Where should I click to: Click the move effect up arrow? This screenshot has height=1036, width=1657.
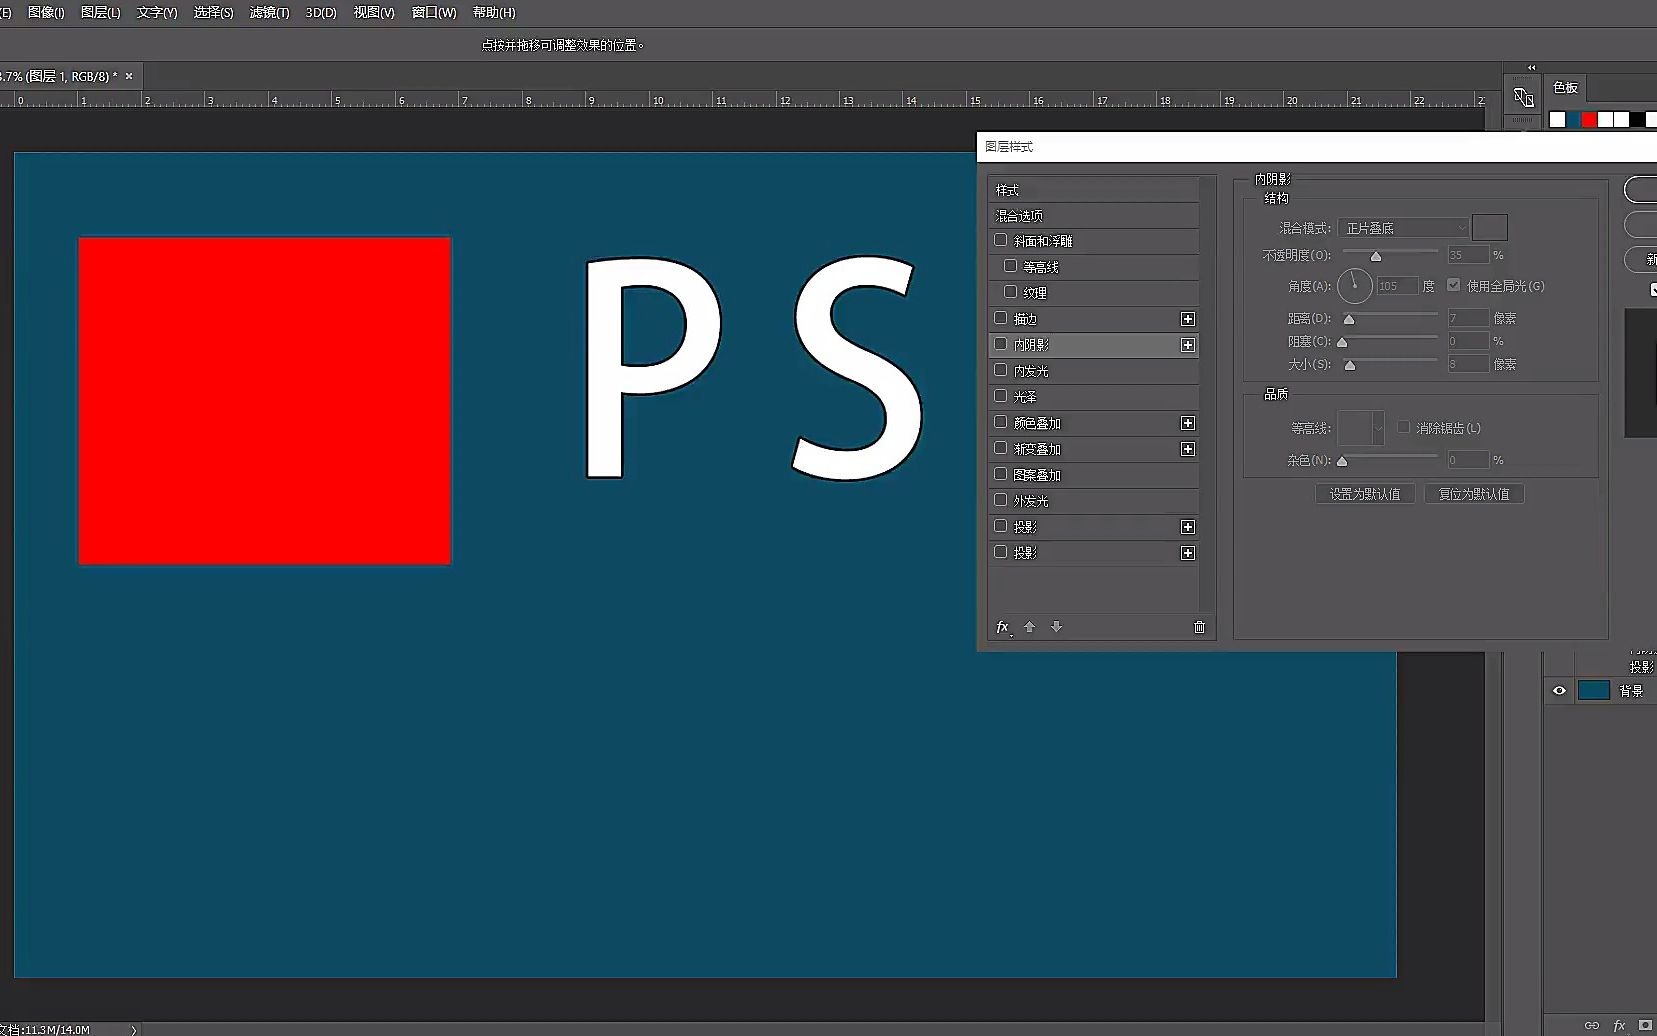click(1029, 627)
